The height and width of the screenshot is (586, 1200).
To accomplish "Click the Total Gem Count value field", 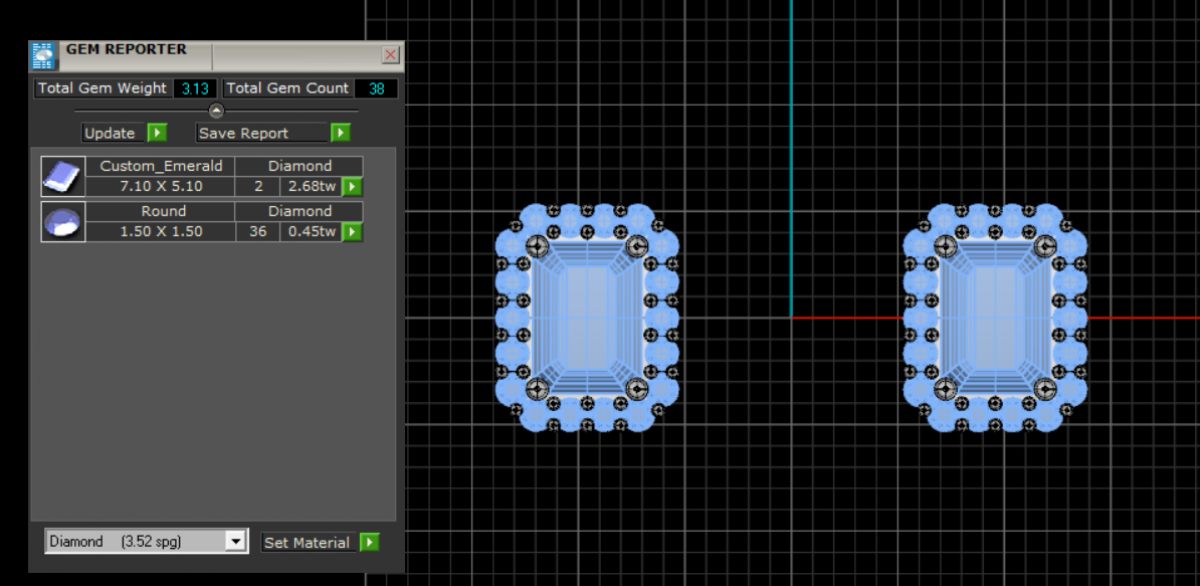I will [x=376, y=89].
